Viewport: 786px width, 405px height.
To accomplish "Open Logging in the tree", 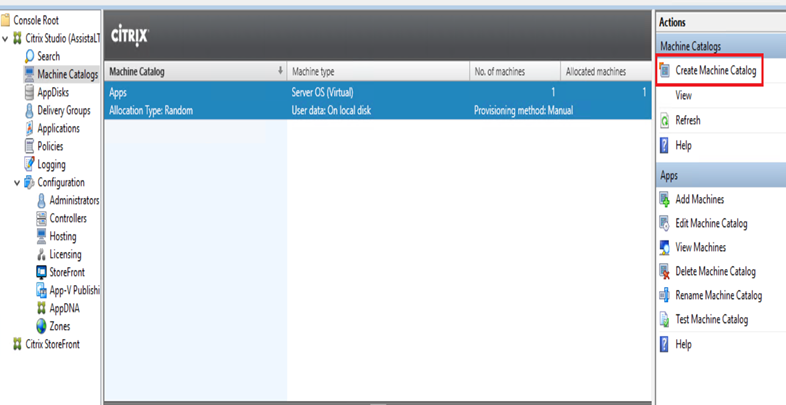I will click(x=51, y=164).
